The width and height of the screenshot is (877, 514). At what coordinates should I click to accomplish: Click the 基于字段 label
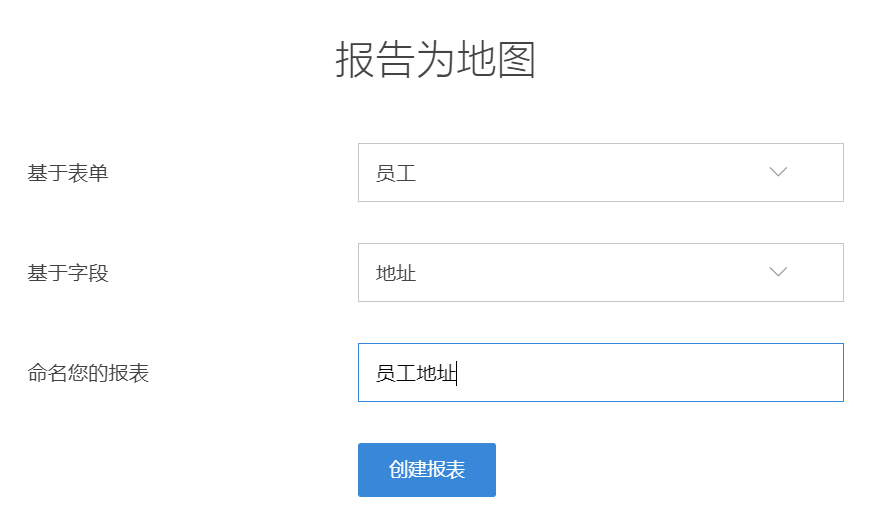[68, 273]
